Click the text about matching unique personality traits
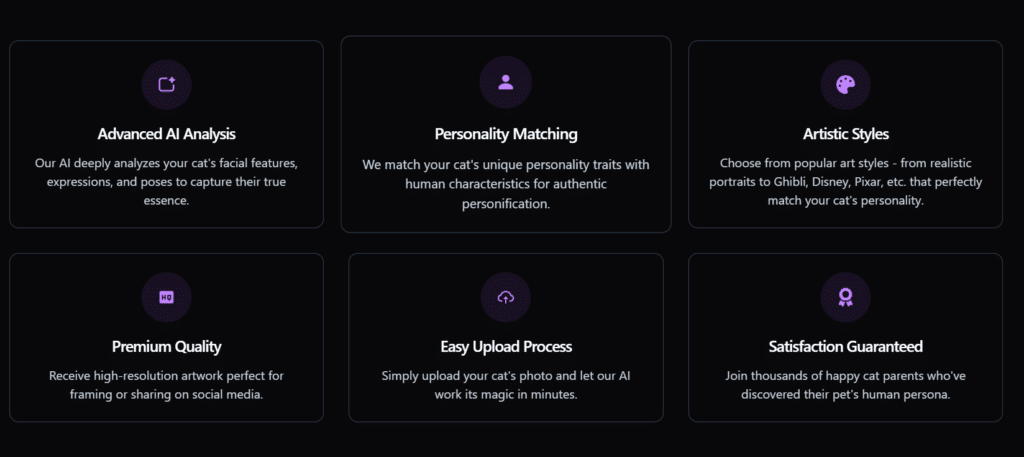 coord(505,184)
